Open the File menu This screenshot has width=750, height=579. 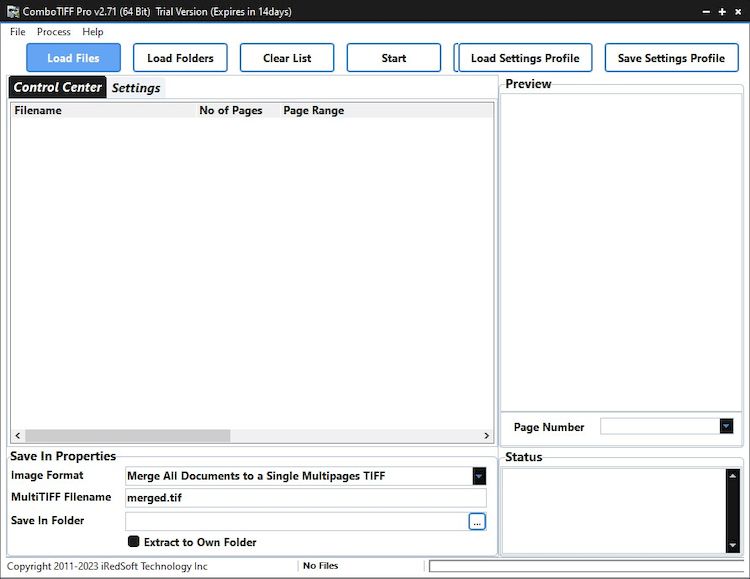pyautogui.click(x=18, y=32)
